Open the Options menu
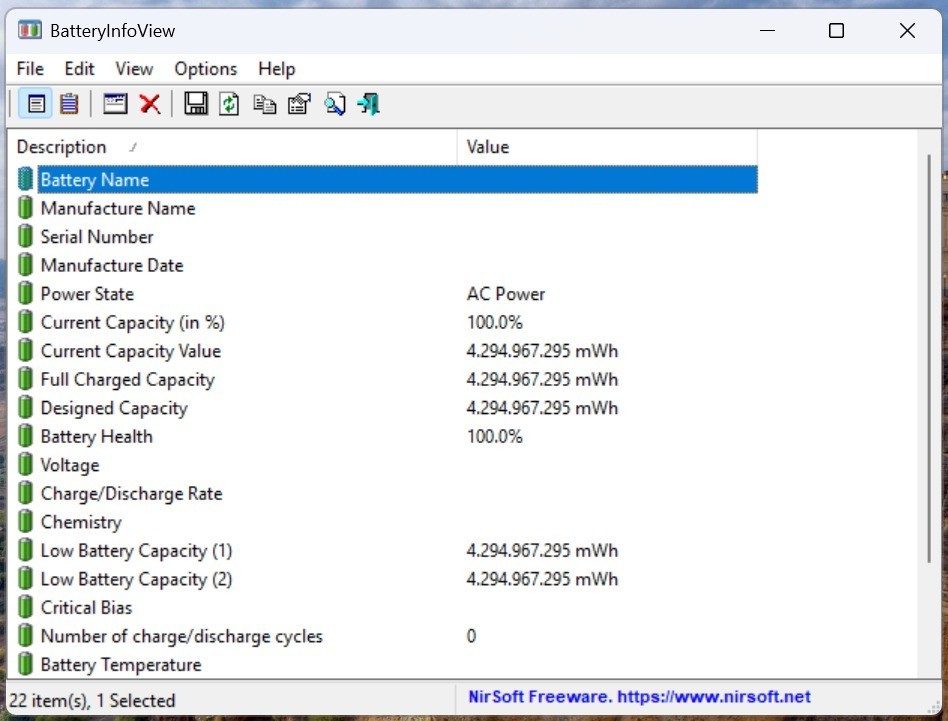Image resolution: width=948 pixels, height=721 pixels. (206, 69)
